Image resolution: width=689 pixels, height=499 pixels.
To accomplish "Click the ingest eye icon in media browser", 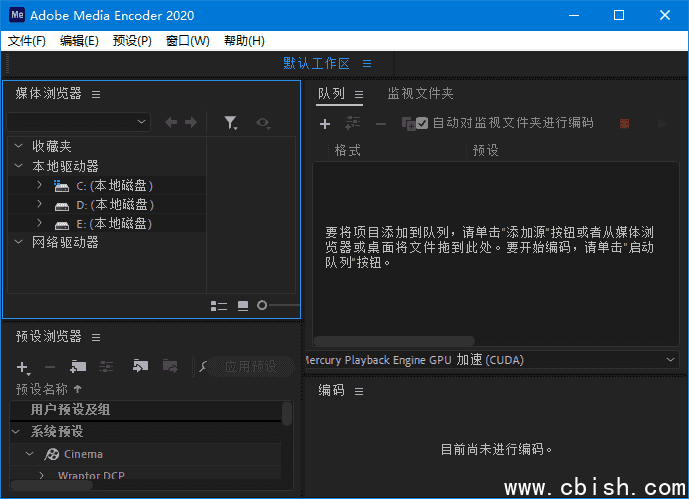I will 263,123.
